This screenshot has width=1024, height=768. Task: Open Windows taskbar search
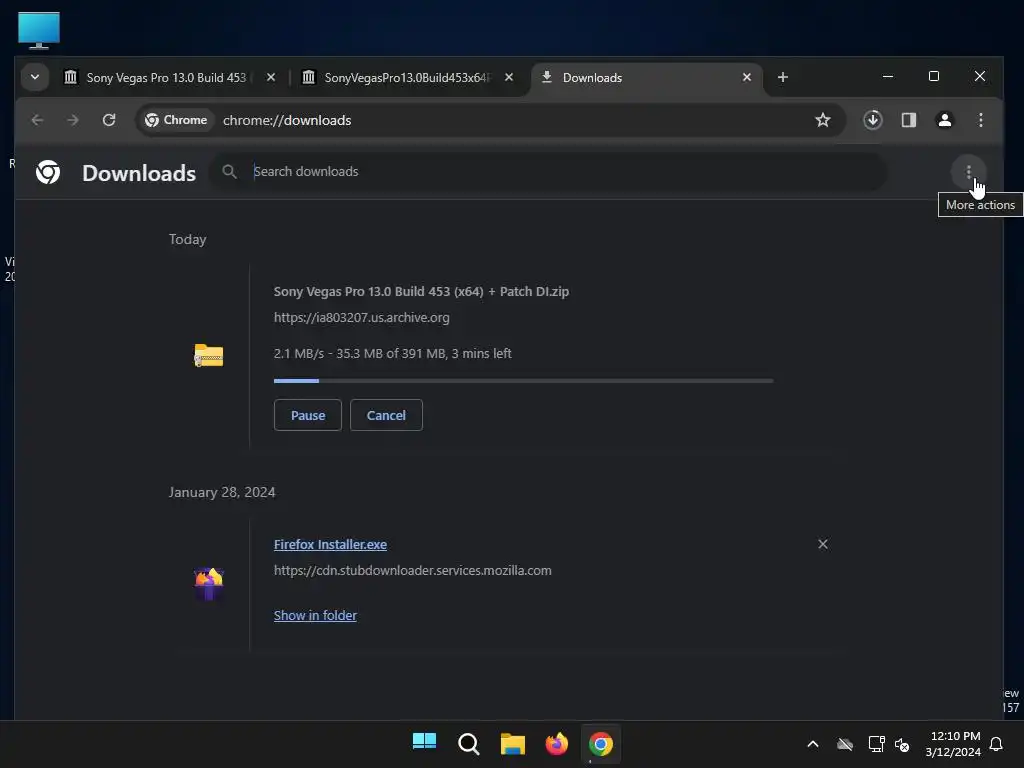[468, 744]
